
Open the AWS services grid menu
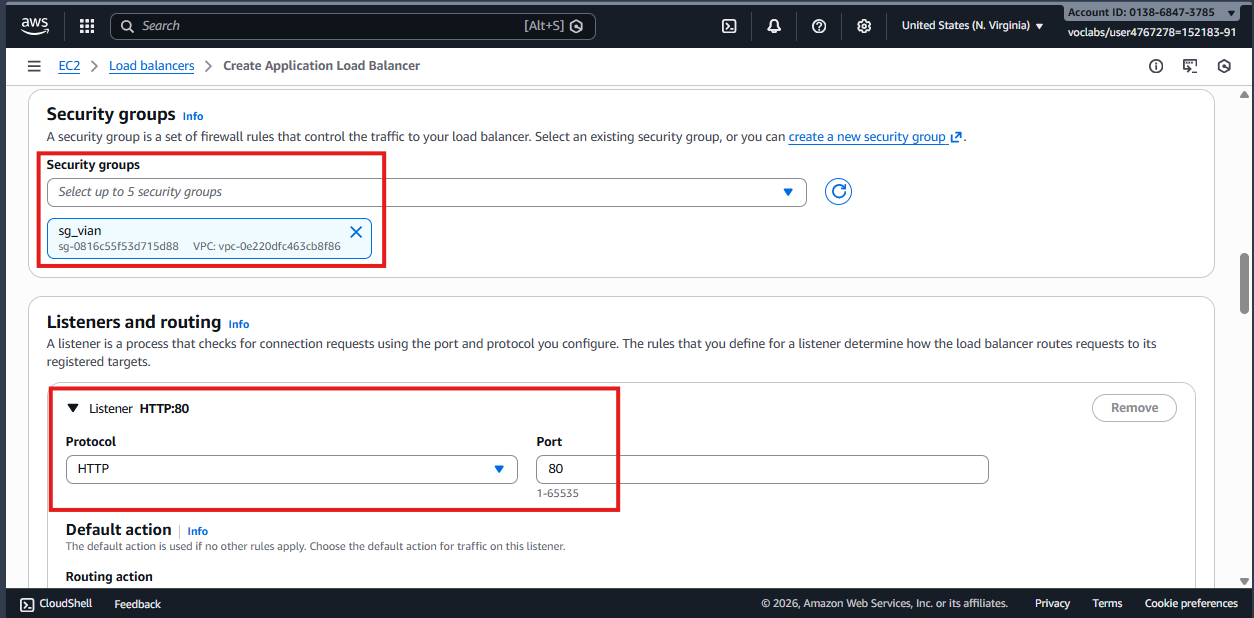pos(87,26)
